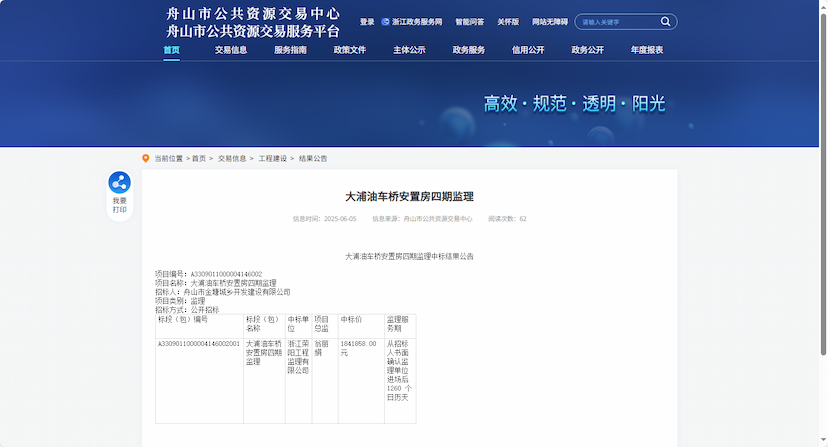The width and height of the screenshot is (828, 447).
Task: Click 首页 in the breadcrumb
Action: tap(199, 159)
